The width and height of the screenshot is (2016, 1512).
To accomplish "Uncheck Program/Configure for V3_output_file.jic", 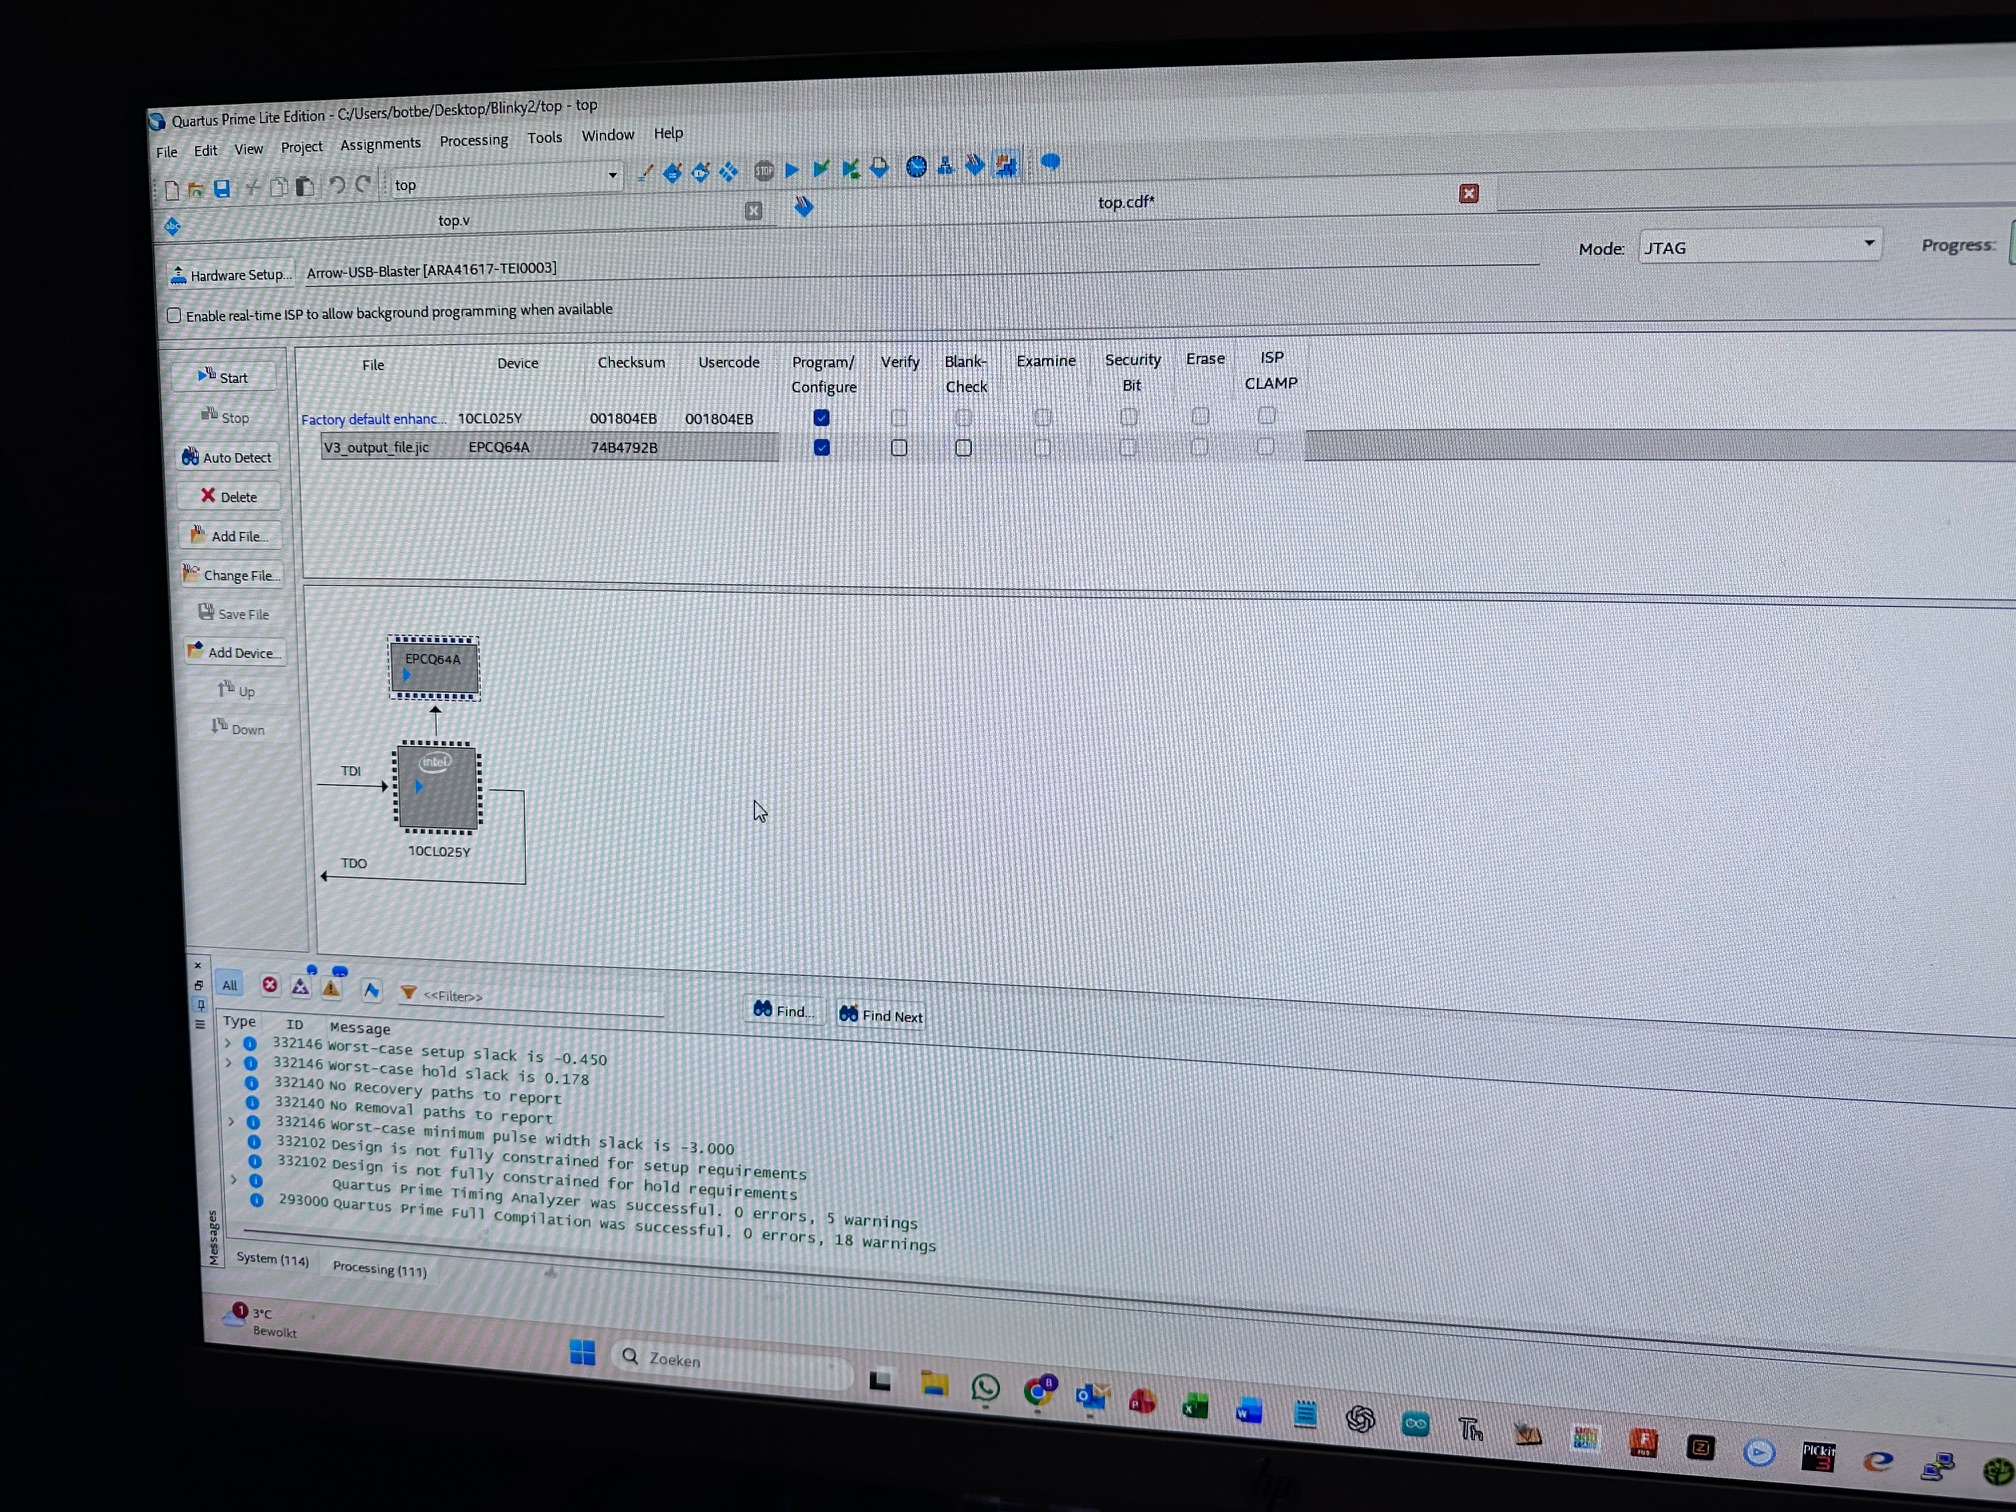I will (821, 447).
